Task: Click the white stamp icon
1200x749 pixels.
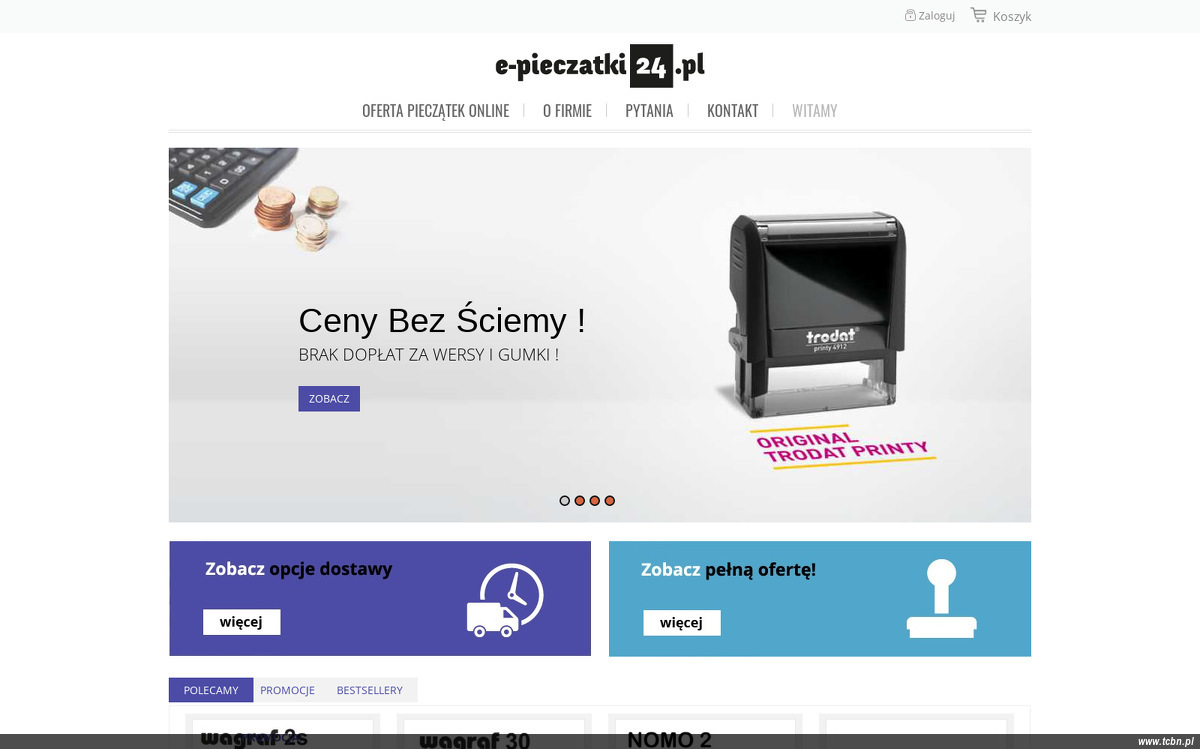Action: [941, 598]
